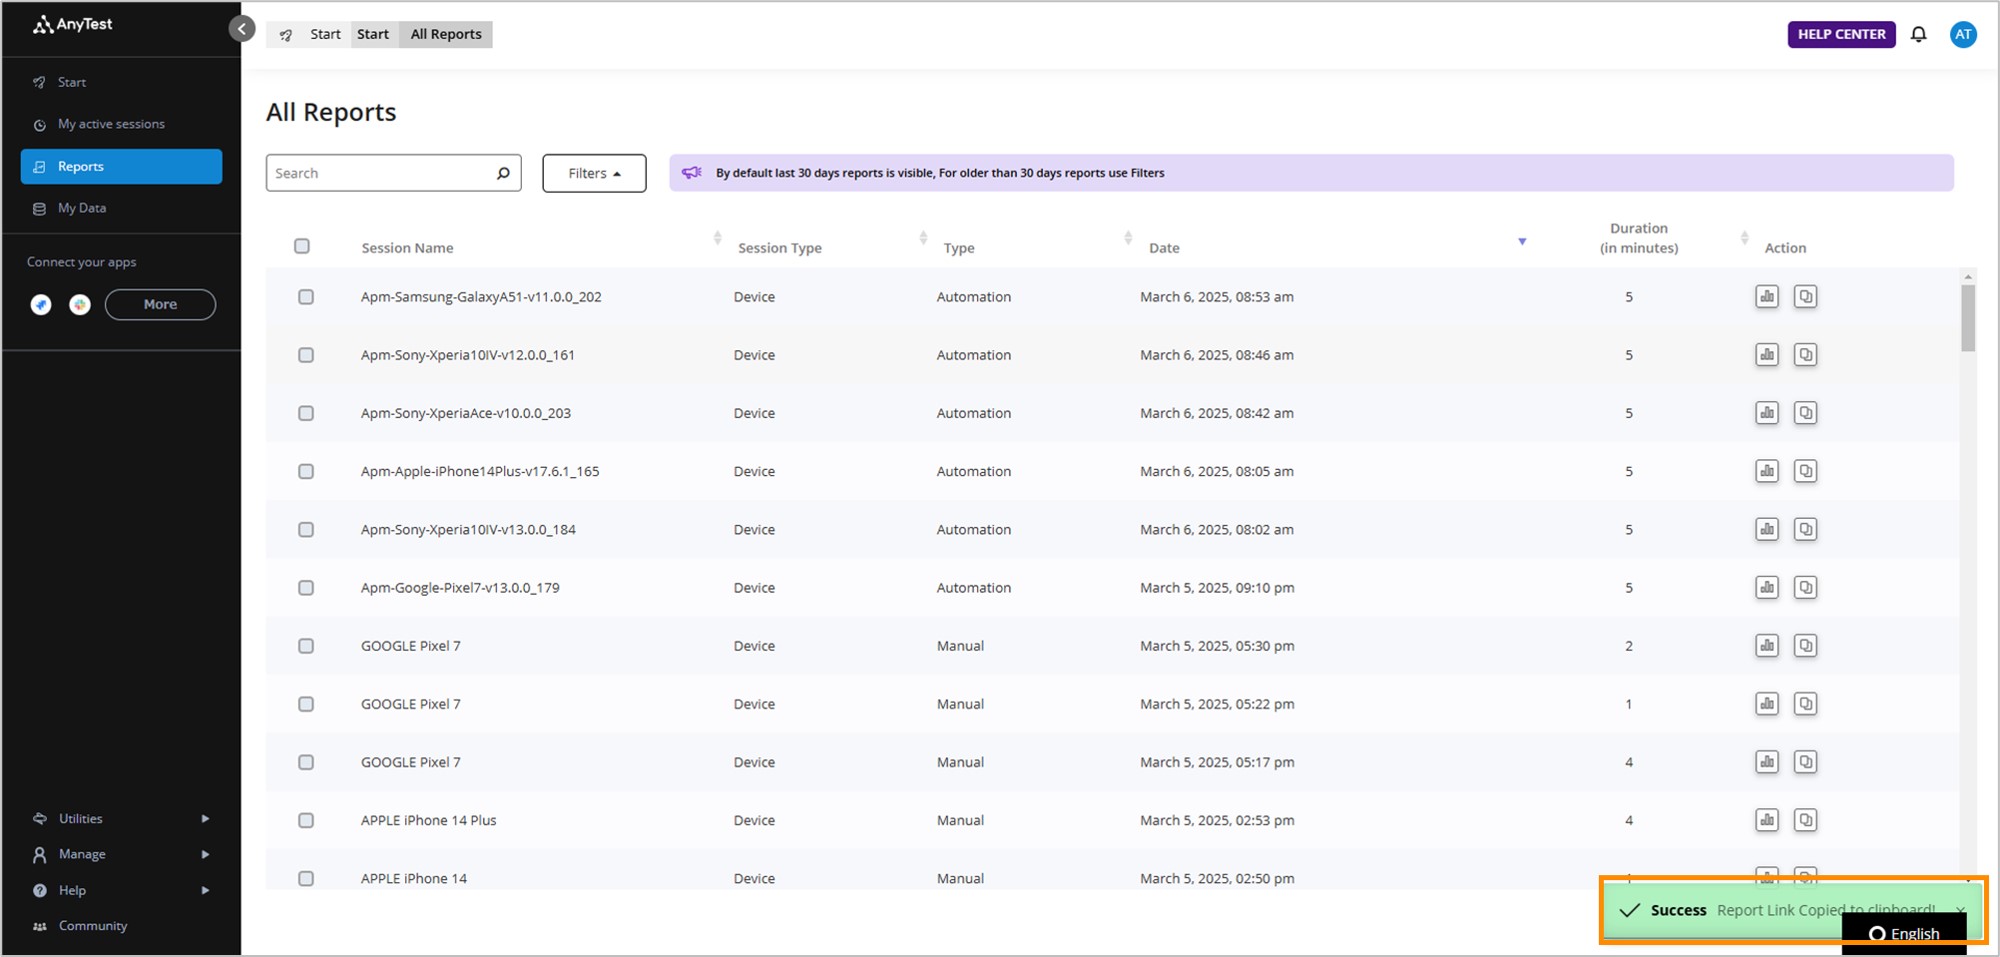
Task: Click the scrollbar up arrow
Action: 1968,276
